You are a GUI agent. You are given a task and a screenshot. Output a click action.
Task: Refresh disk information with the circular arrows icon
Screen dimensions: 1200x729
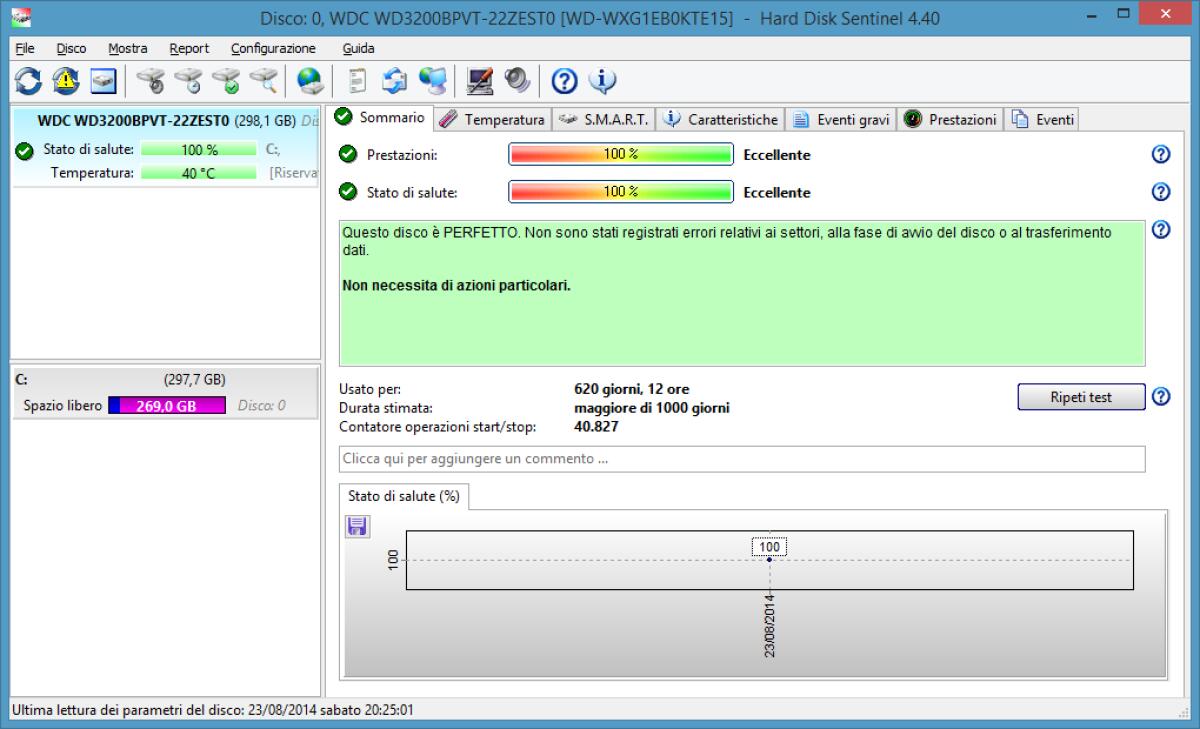28,82
